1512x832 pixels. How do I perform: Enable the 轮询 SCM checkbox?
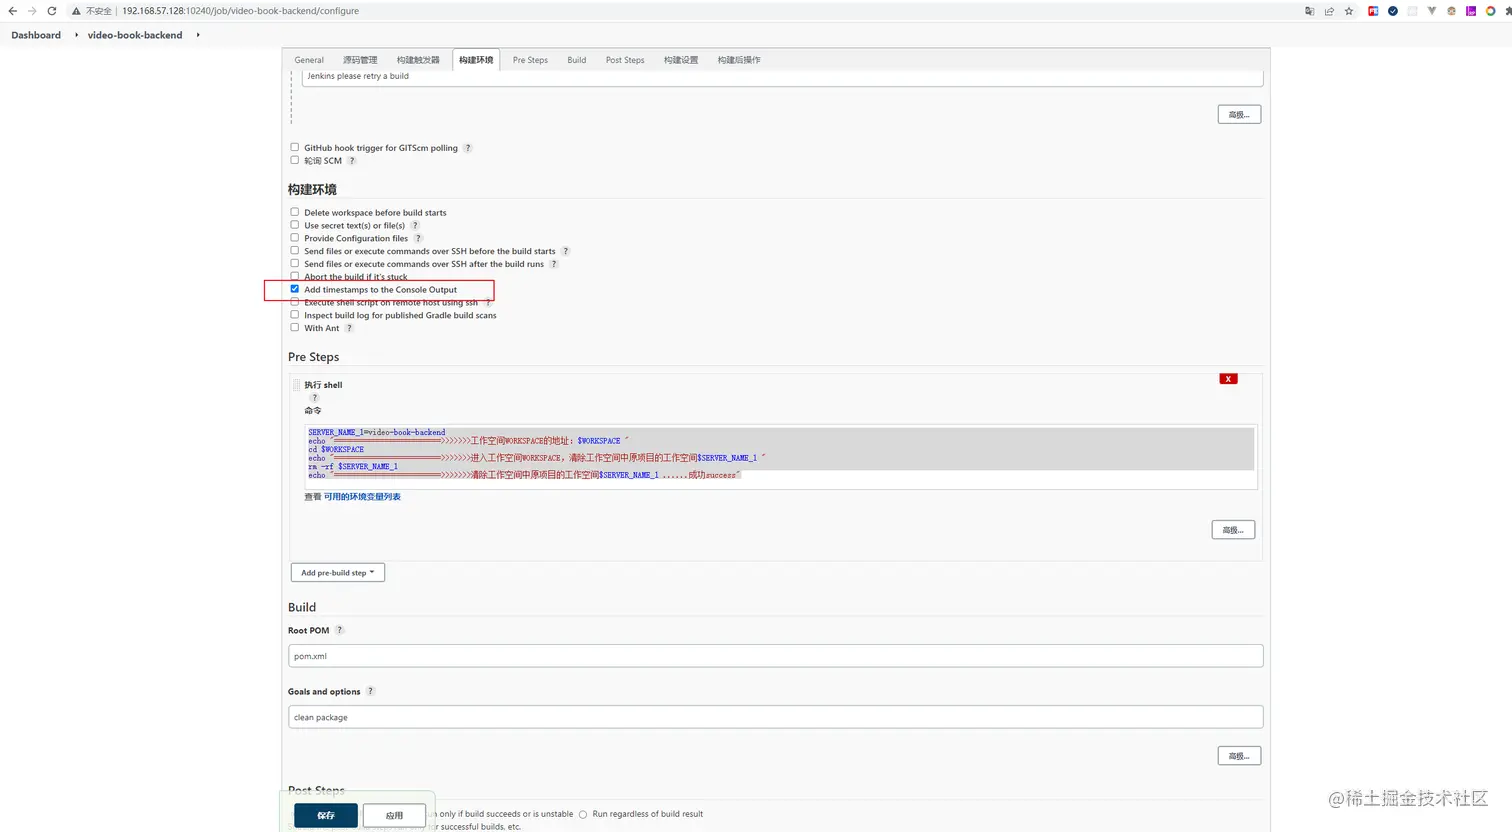tap(295, 160)
